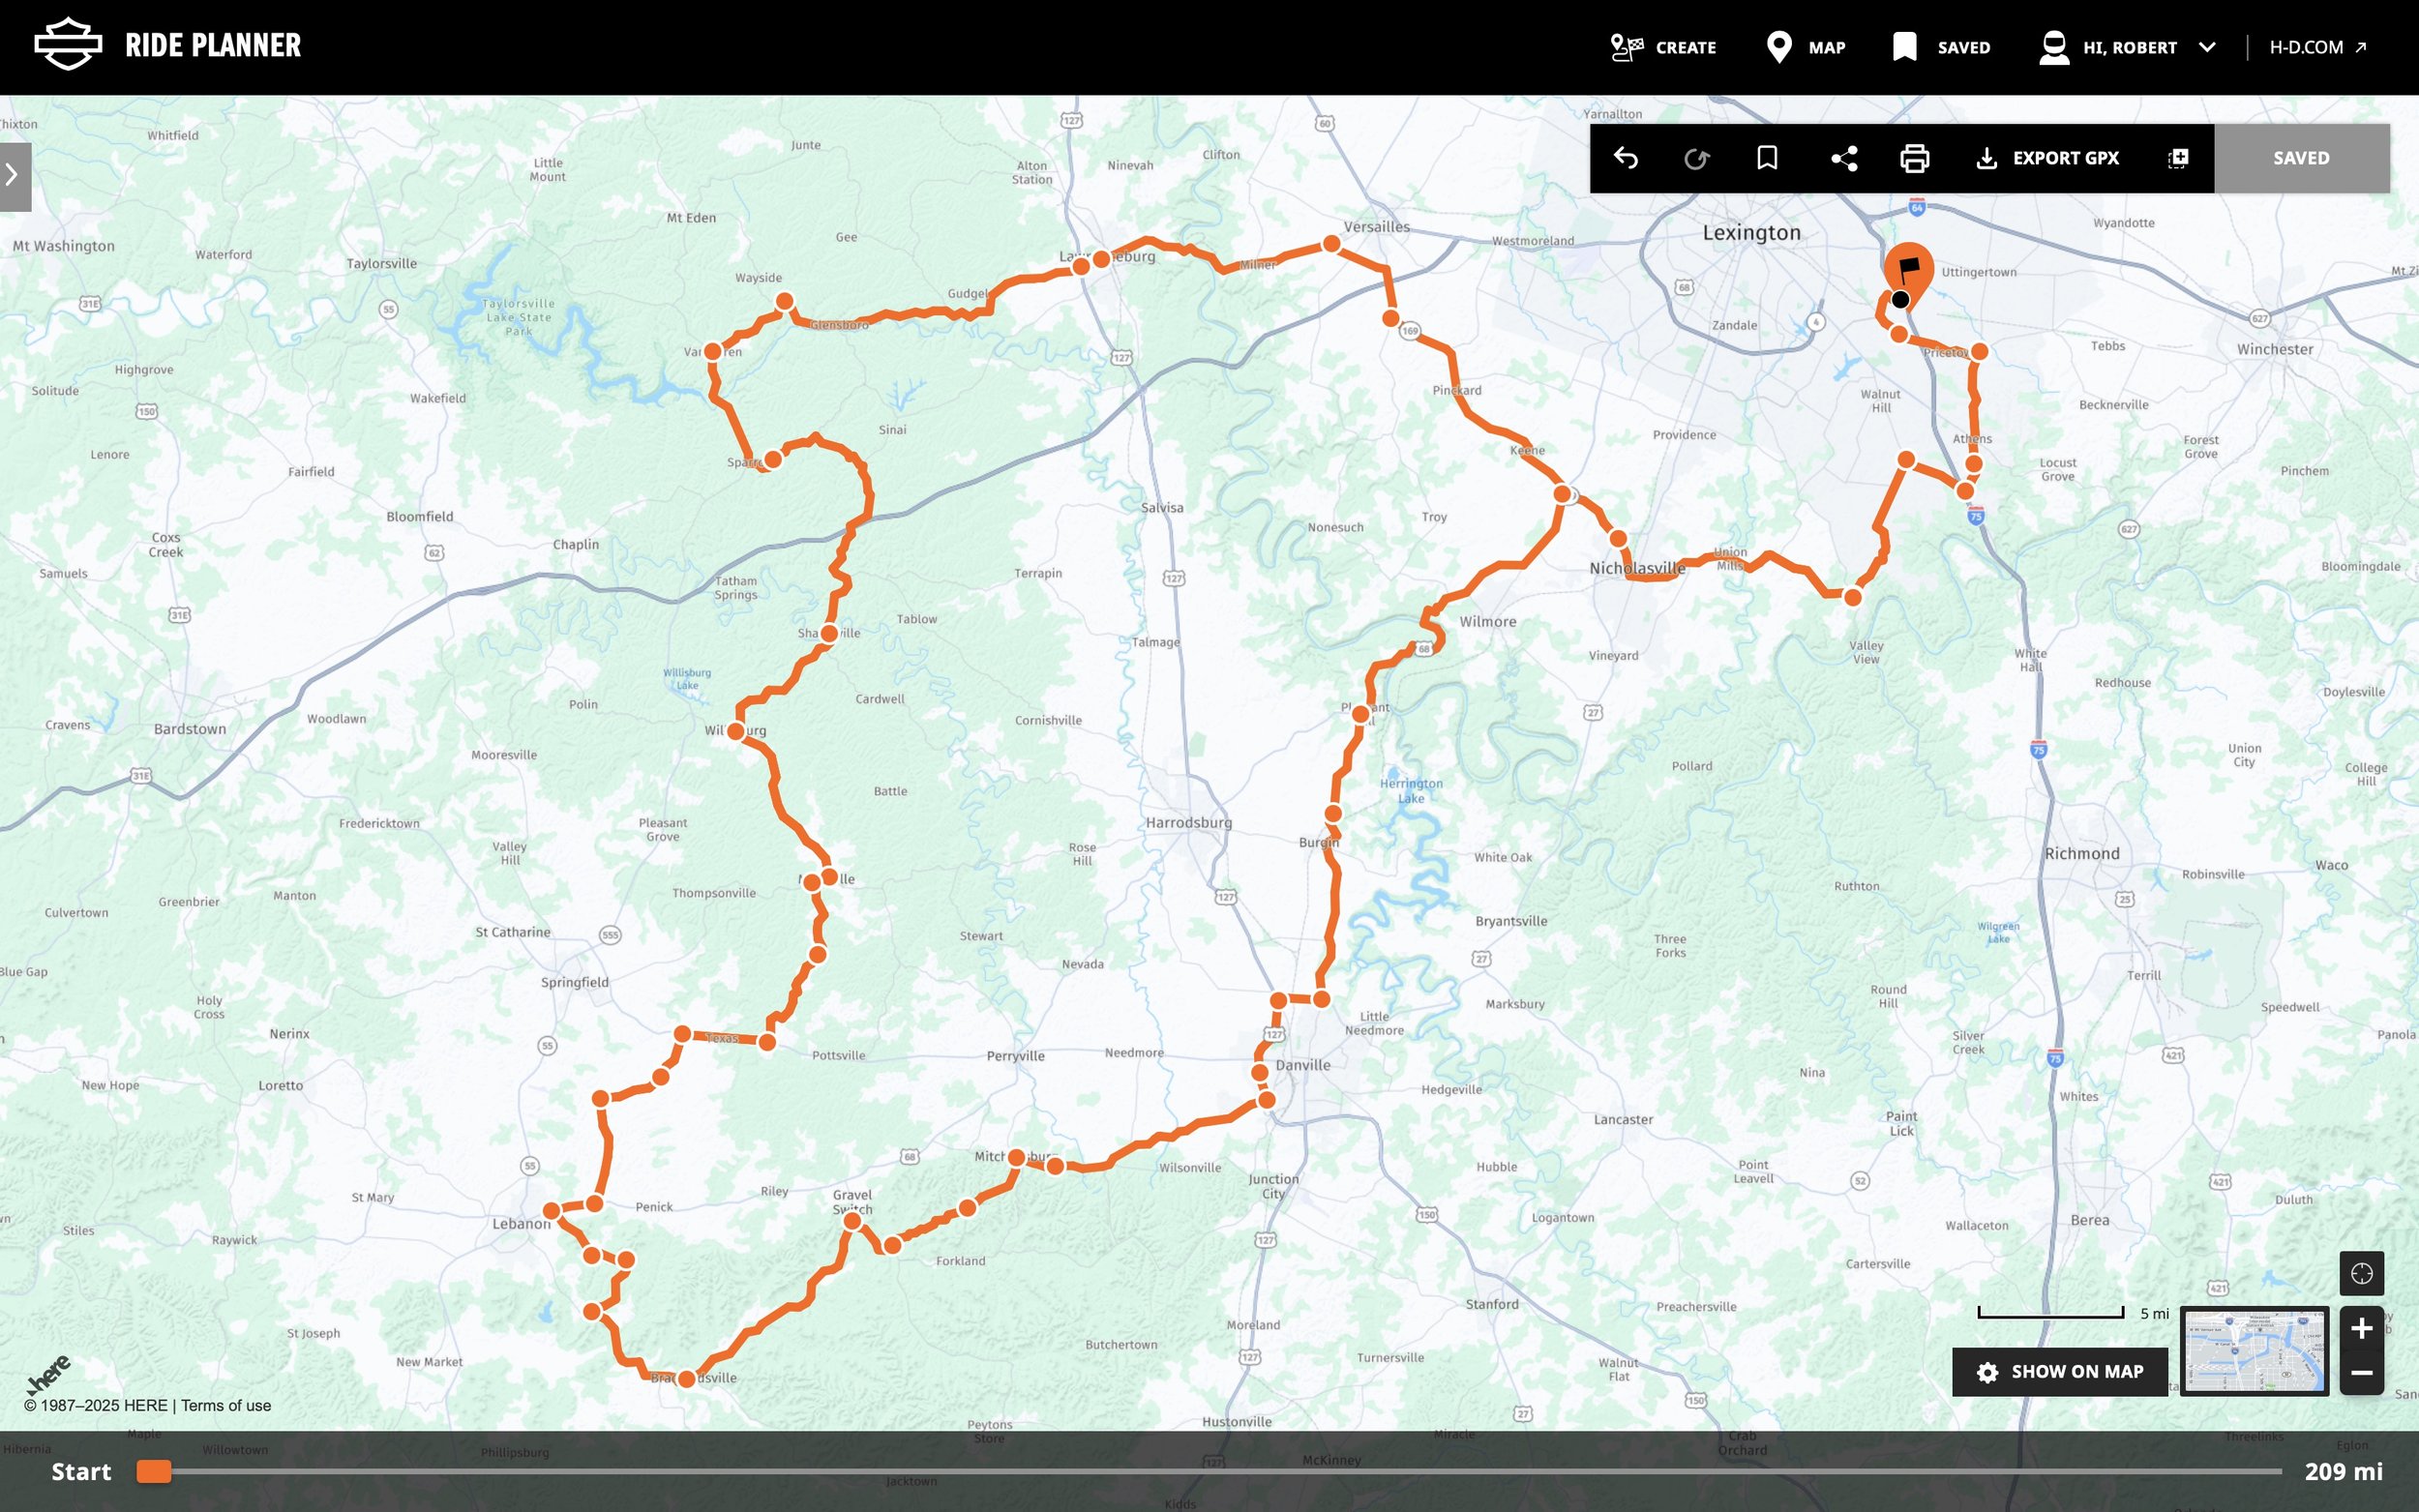The height and width of the screenshot is (1512, 2419).
Task: Click the print route icon
Action: click(1914, 158)
